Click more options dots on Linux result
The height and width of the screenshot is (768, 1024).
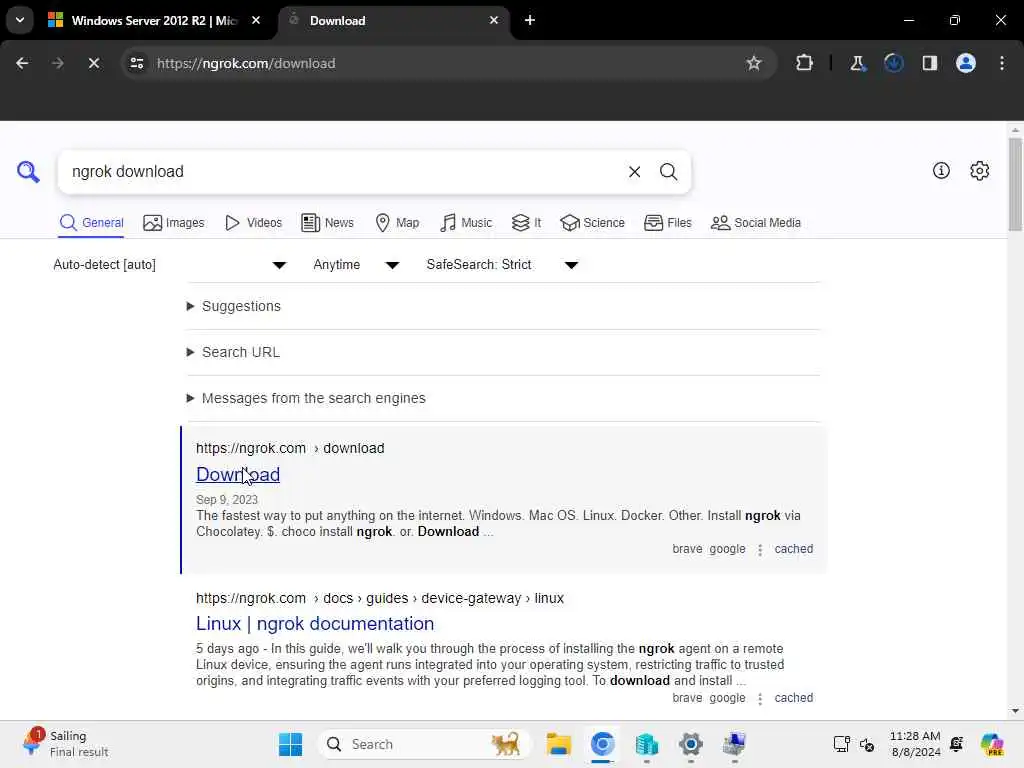pyautogui.click(x=760, y=698)
